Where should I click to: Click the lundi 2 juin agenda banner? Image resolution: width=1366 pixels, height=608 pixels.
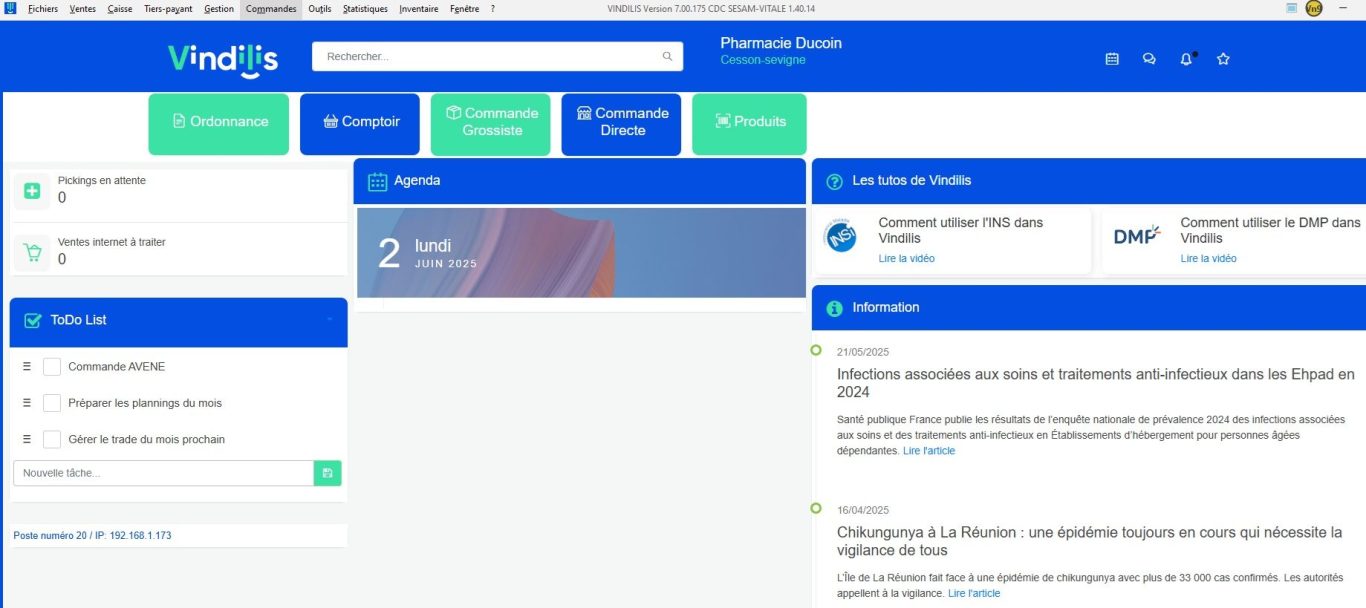(x=581, y=253)
